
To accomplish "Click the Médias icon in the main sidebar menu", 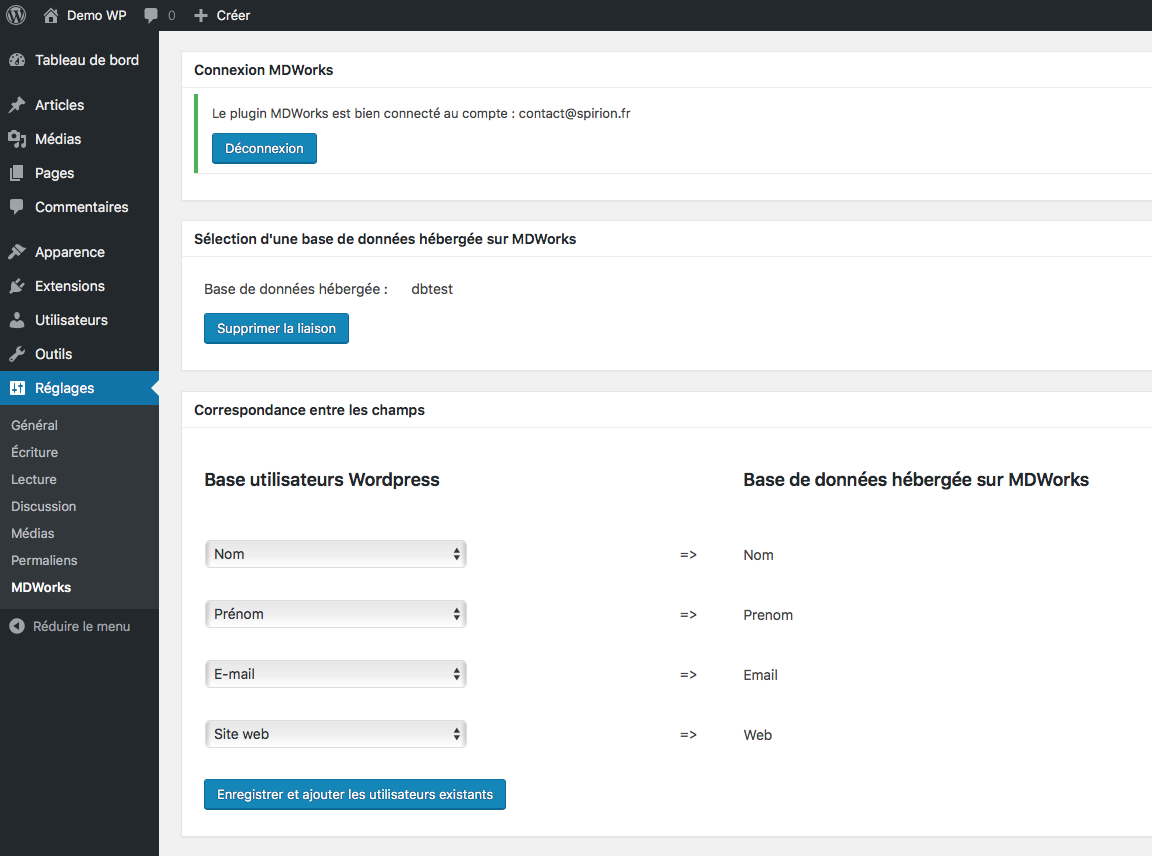I will click(17, 139).
